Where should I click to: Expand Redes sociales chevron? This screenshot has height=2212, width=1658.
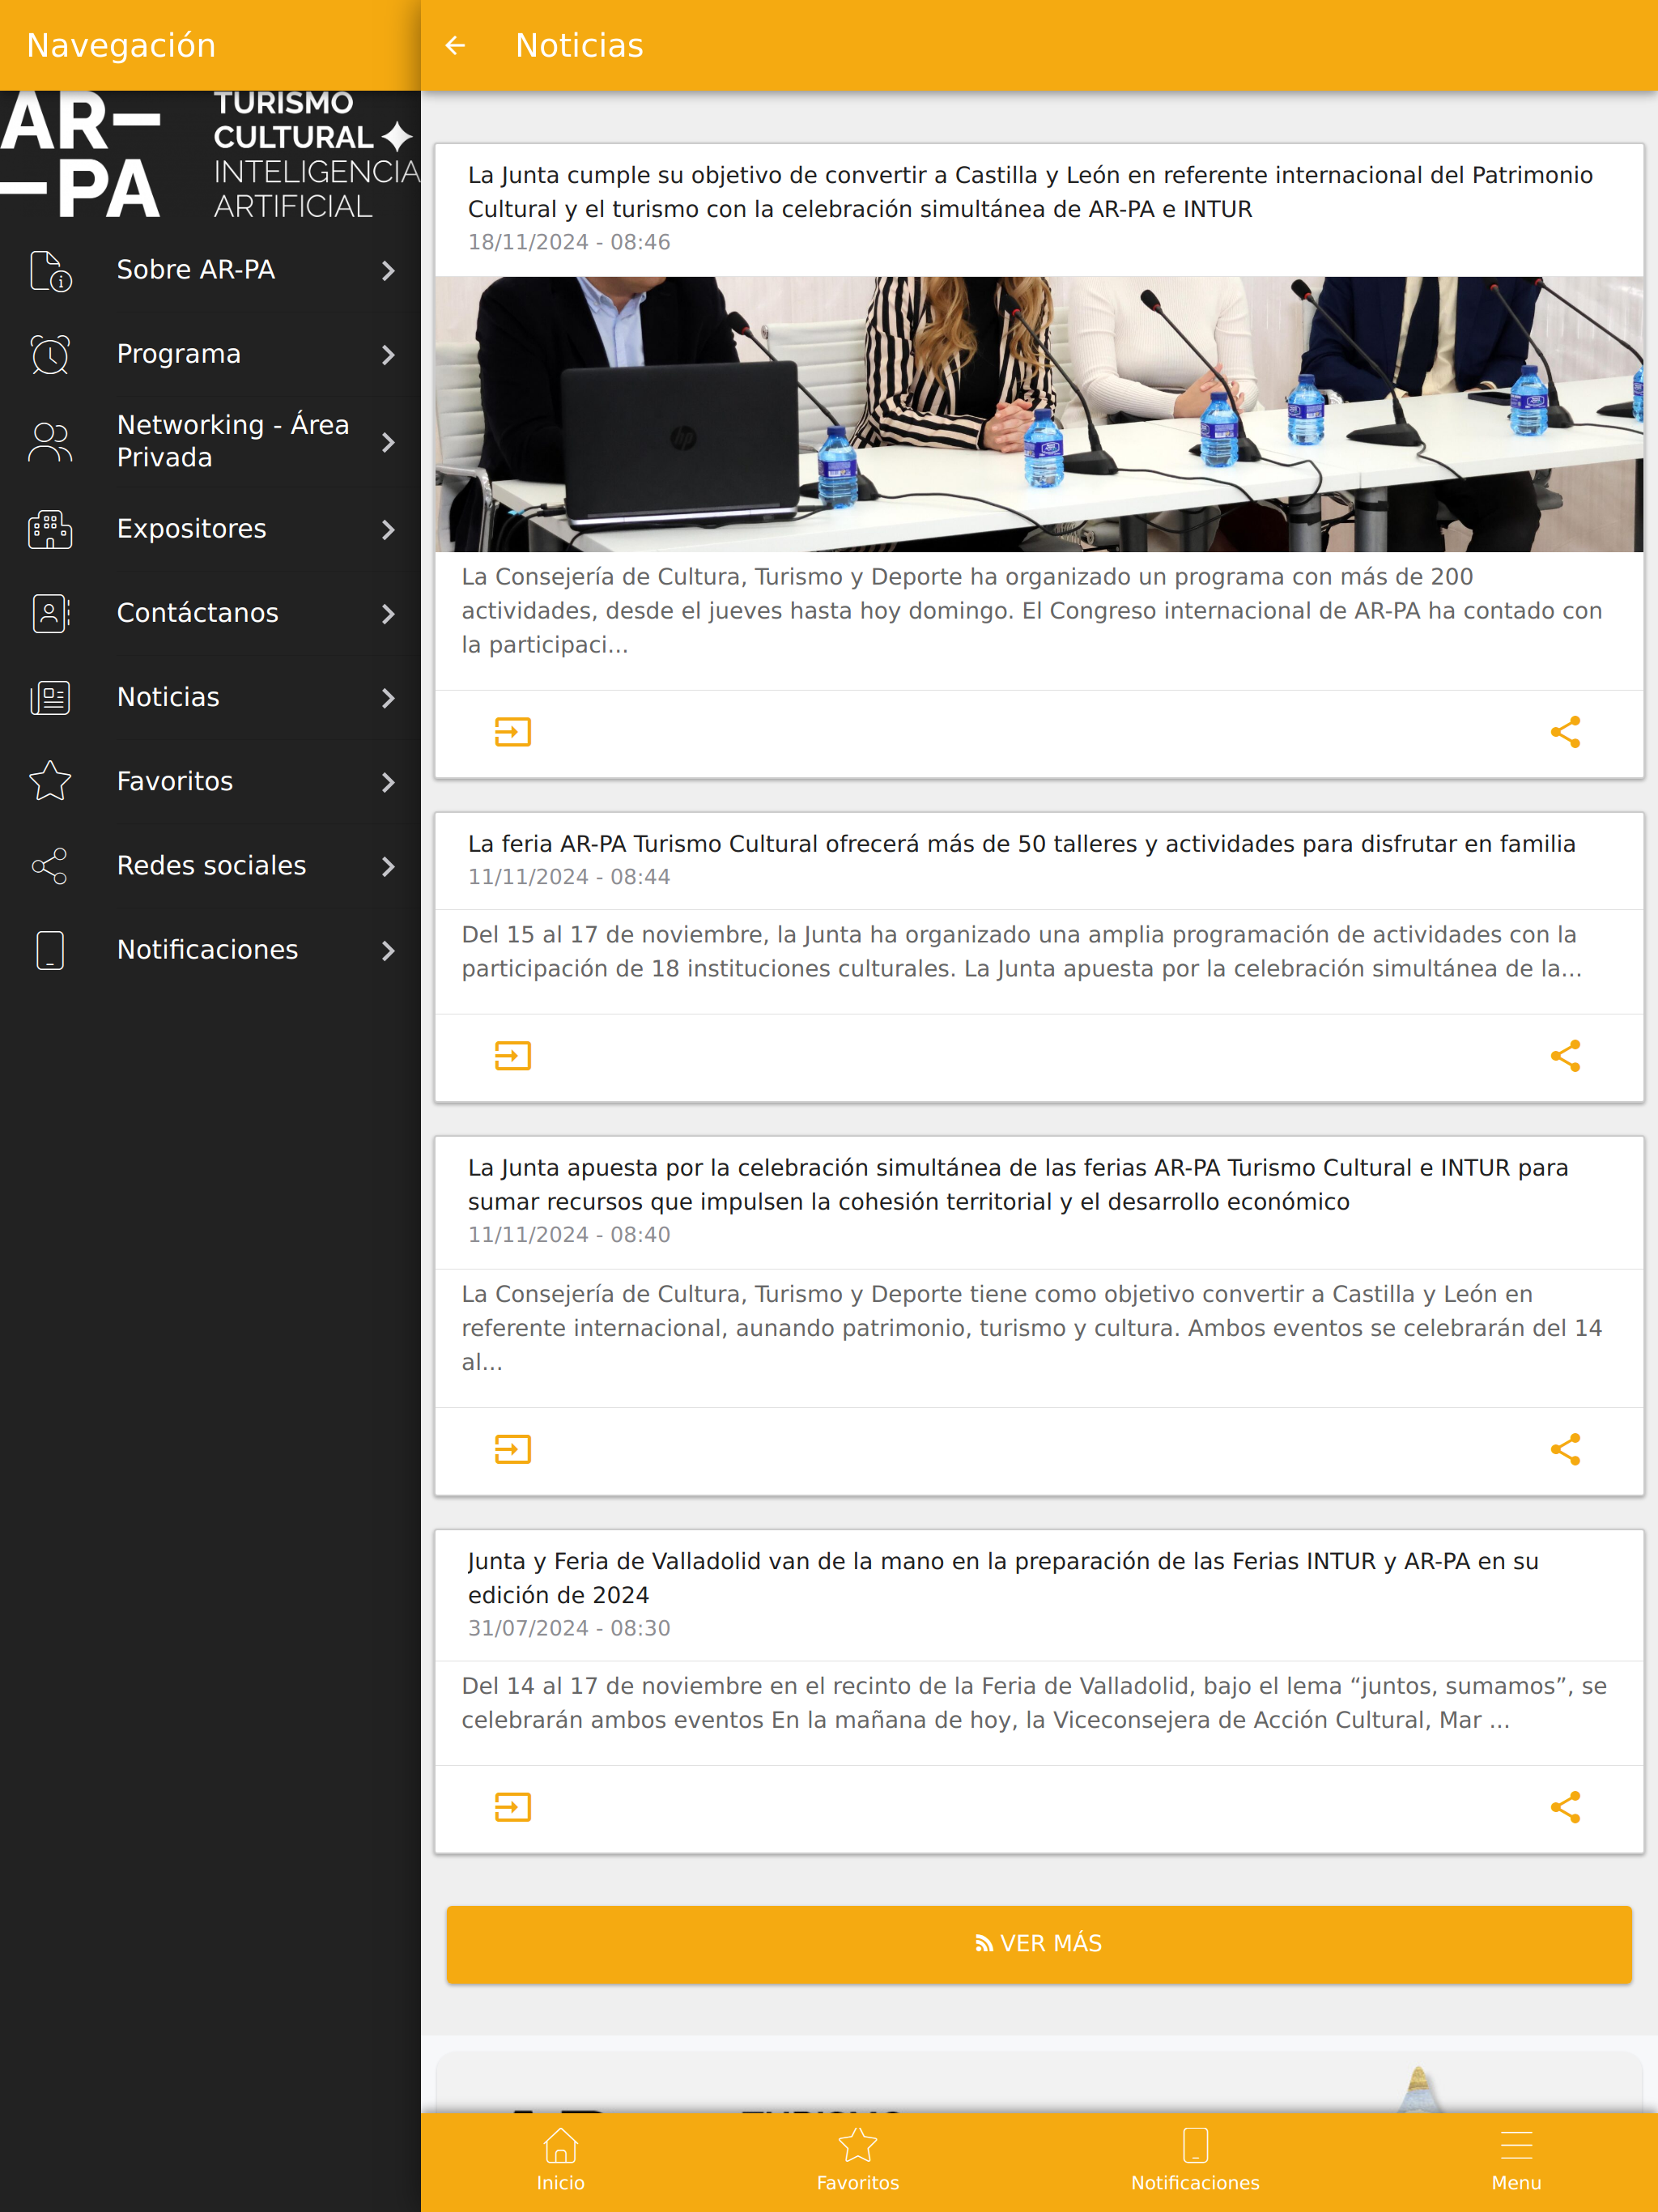(388, 866)
